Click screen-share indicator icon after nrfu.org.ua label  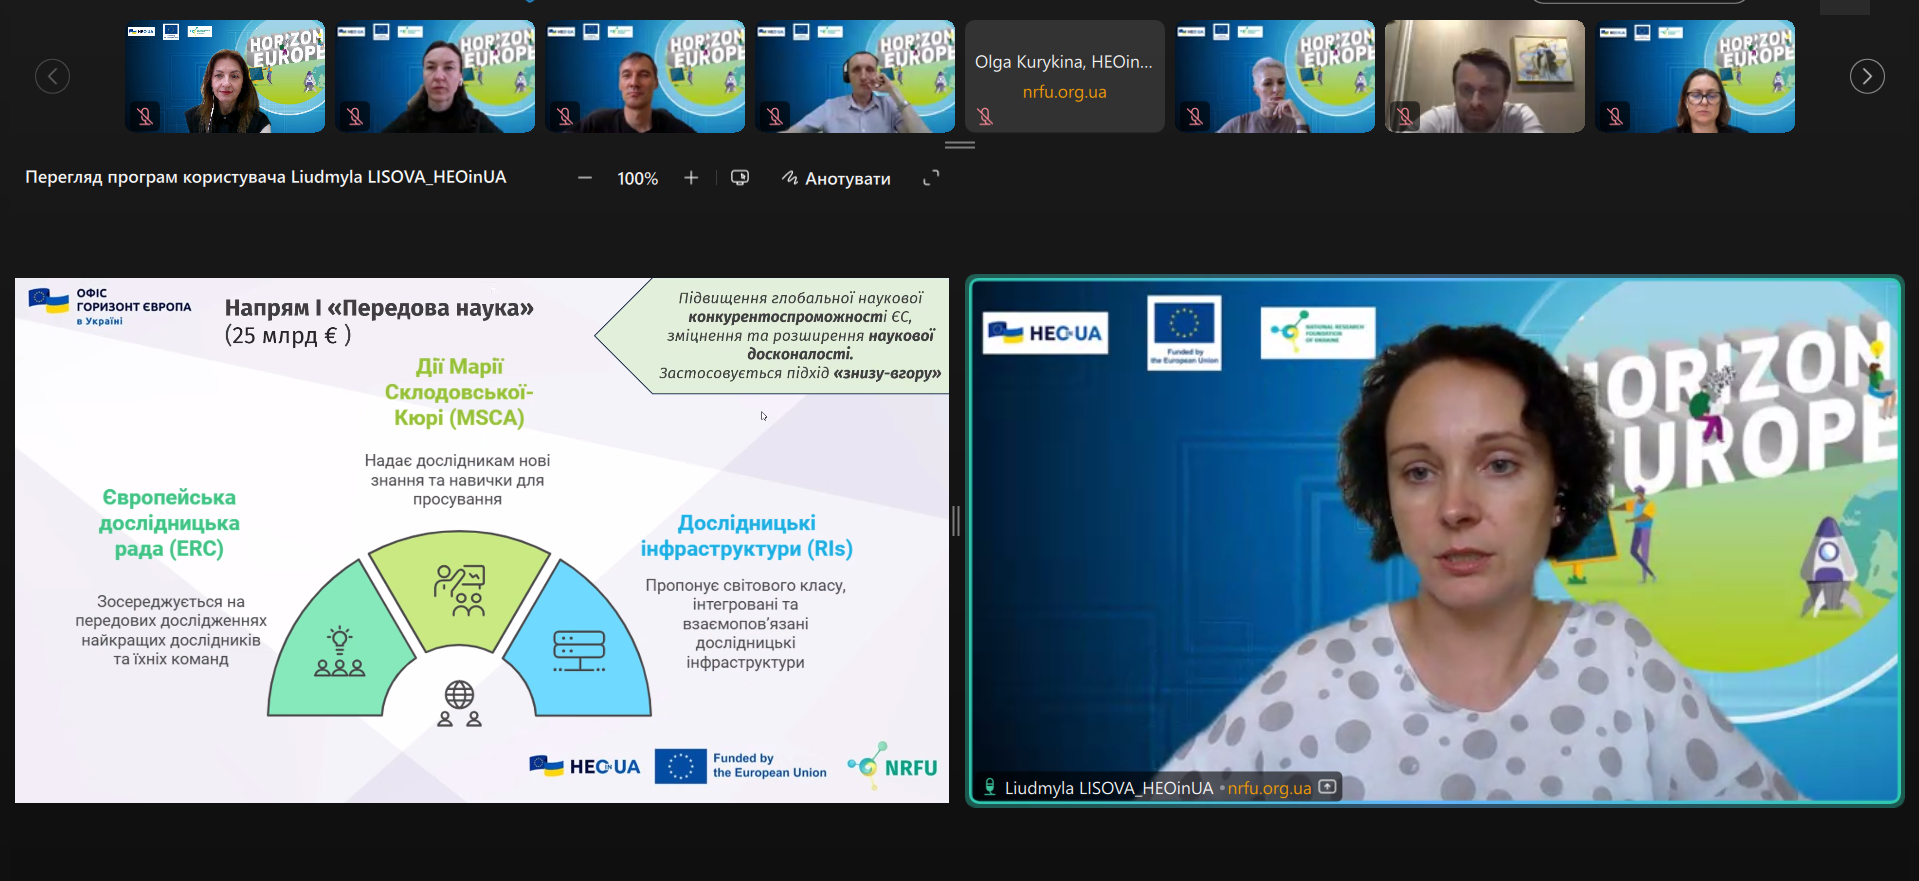tap(1327, 786)
